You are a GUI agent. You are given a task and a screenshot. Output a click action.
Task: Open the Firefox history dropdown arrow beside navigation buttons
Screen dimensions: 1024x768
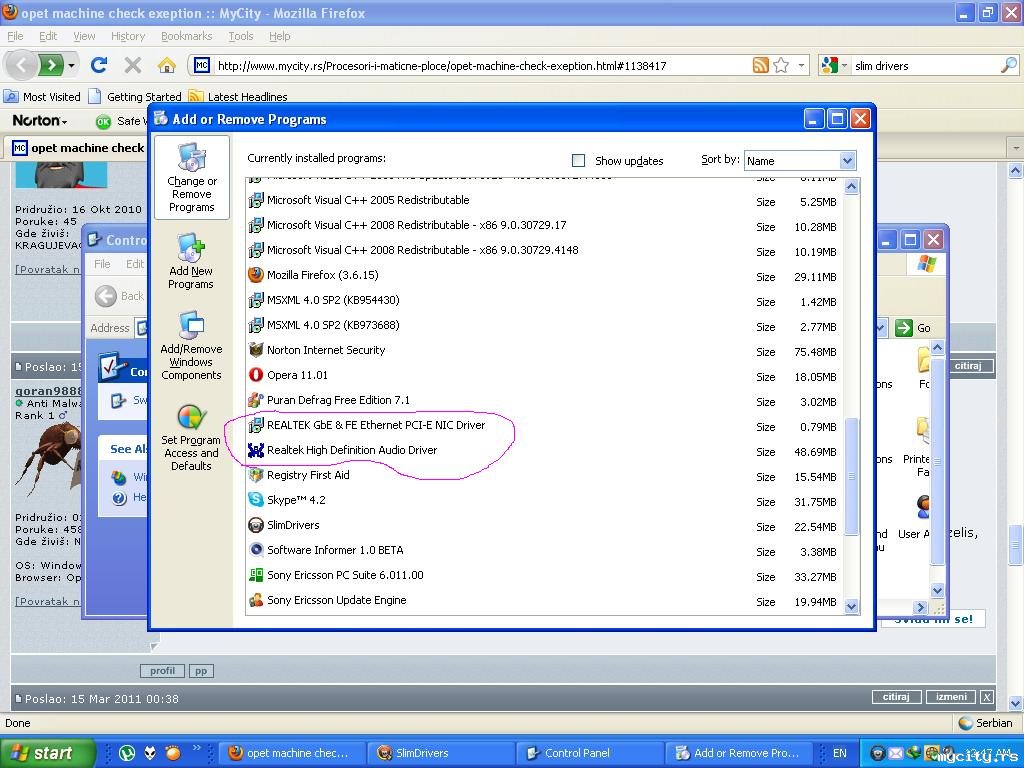pyautogui.click(x=71, y=65)
